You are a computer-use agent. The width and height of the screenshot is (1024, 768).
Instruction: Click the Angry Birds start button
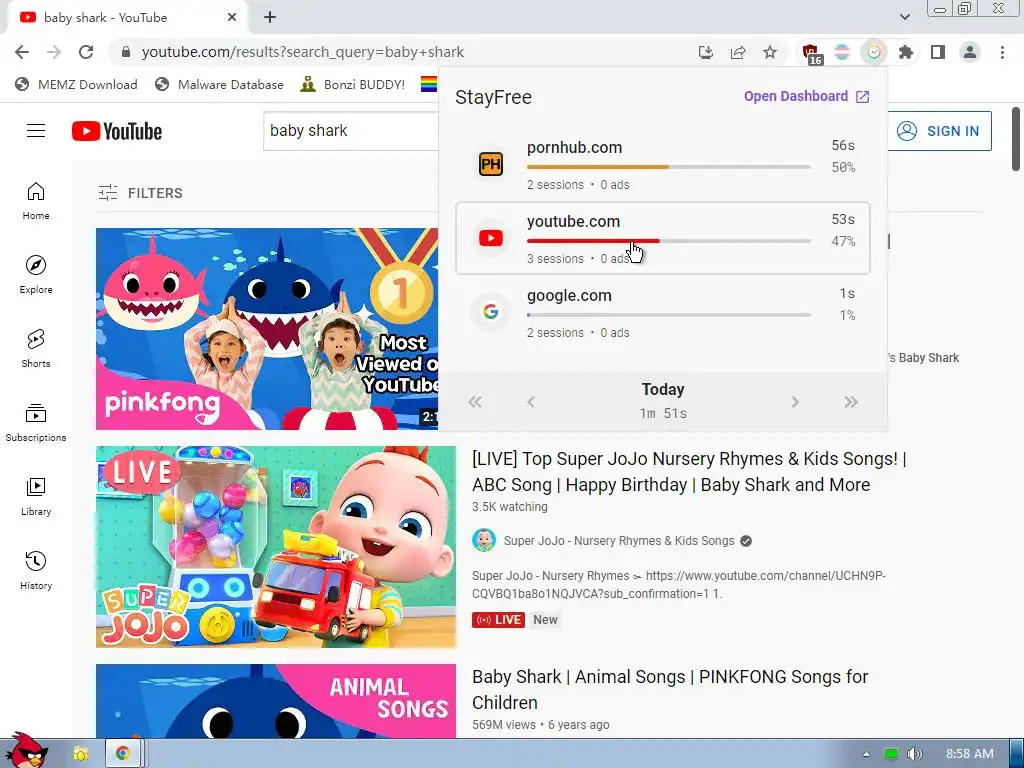25,750
